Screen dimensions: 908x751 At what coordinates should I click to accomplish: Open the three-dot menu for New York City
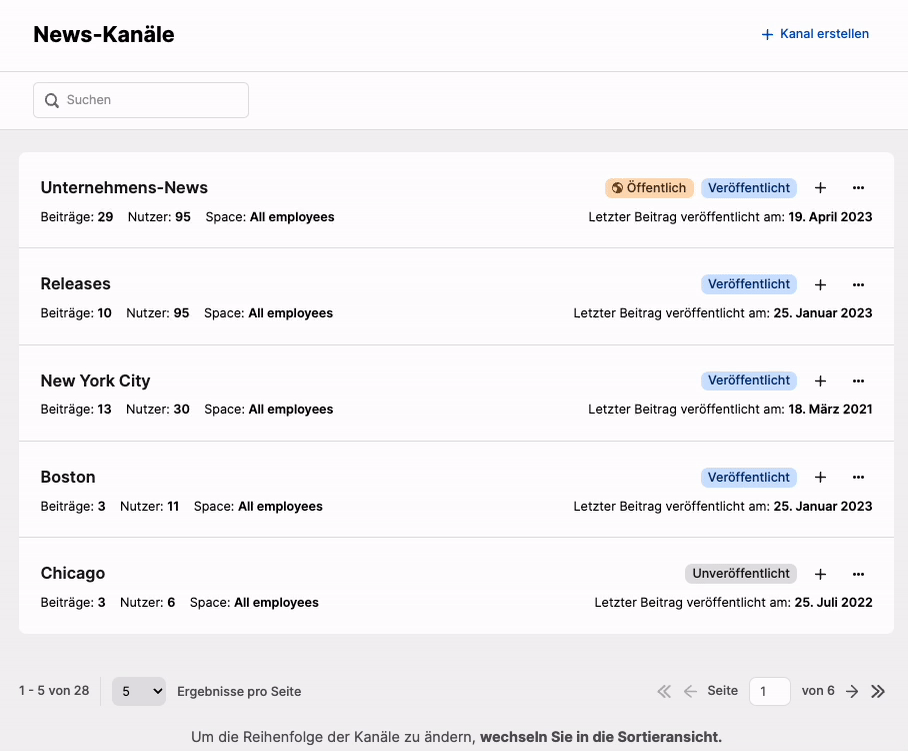(858, 380)
